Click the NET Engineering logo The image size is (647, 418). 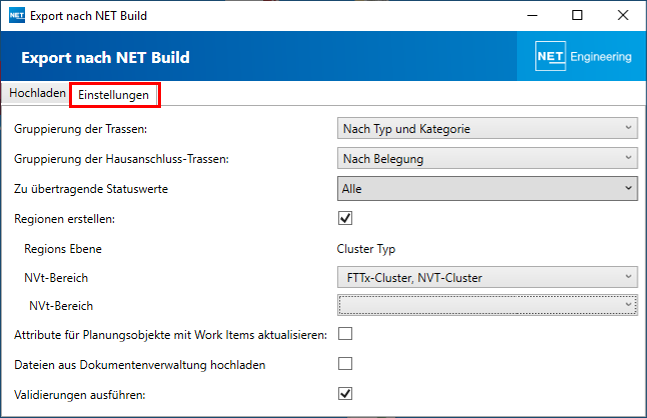583,56
